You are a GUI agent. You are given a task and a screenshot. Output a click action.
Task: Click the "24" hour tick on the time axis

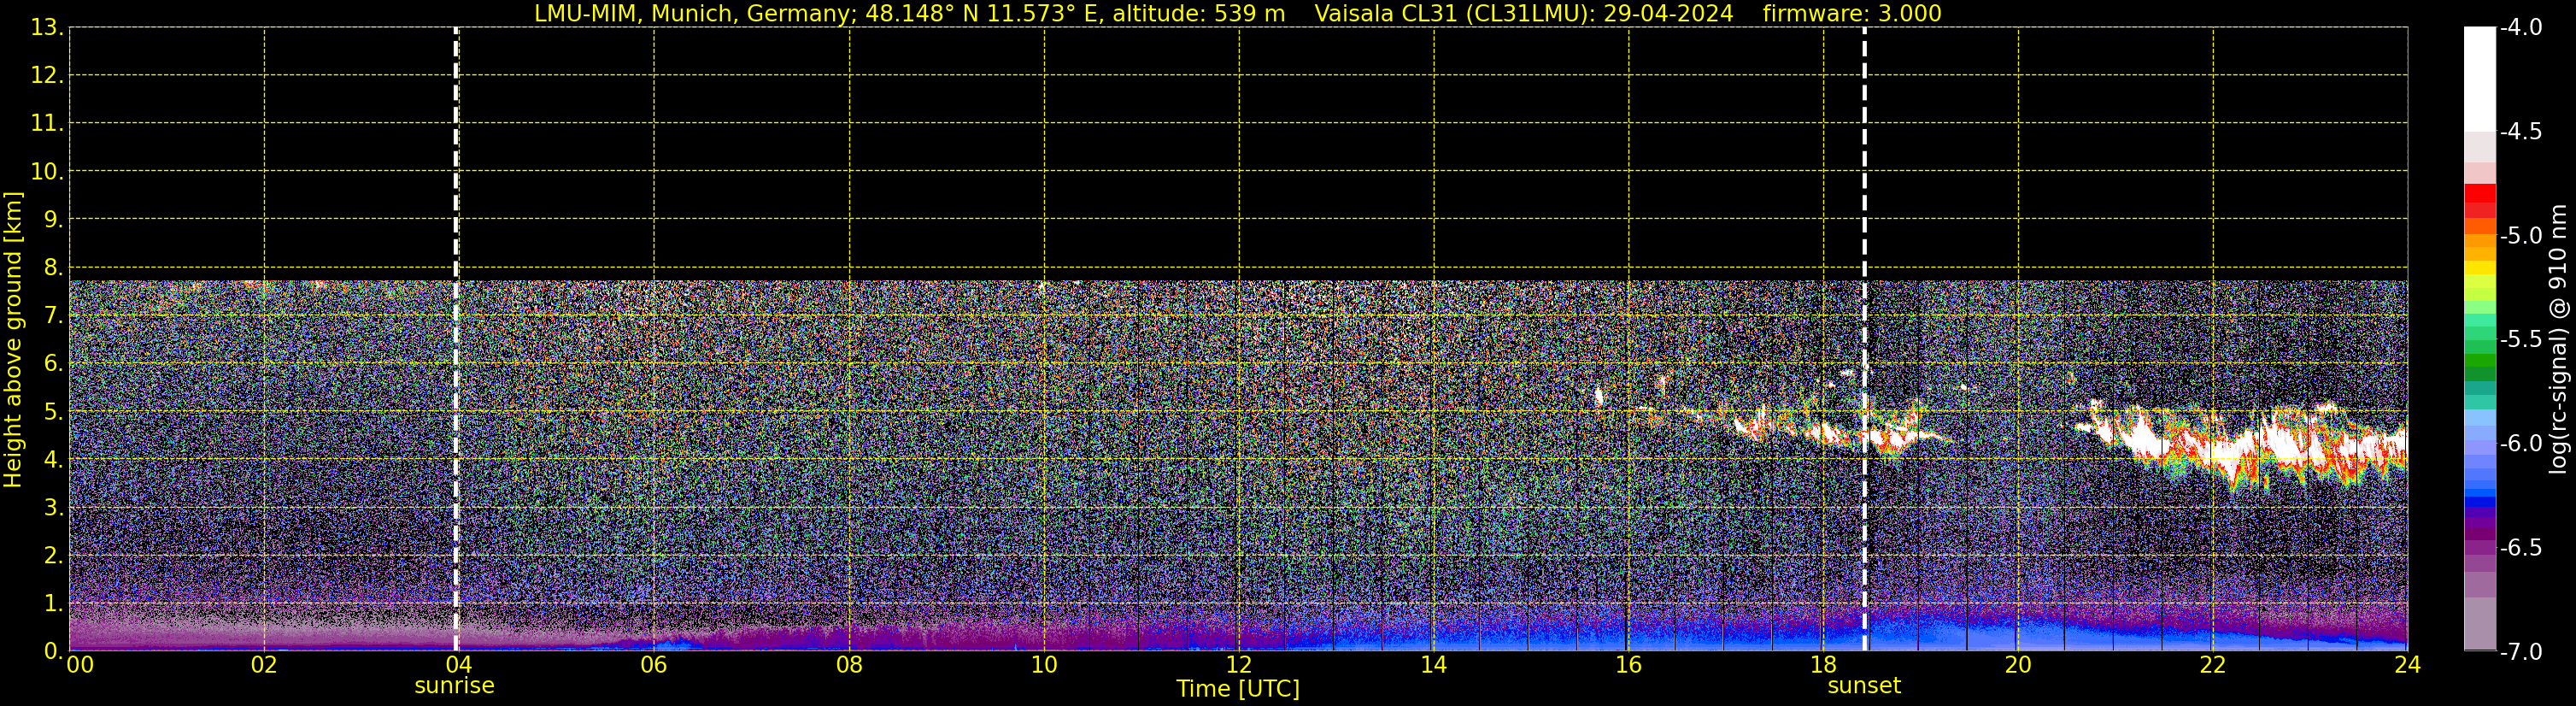coord(2407,666)
